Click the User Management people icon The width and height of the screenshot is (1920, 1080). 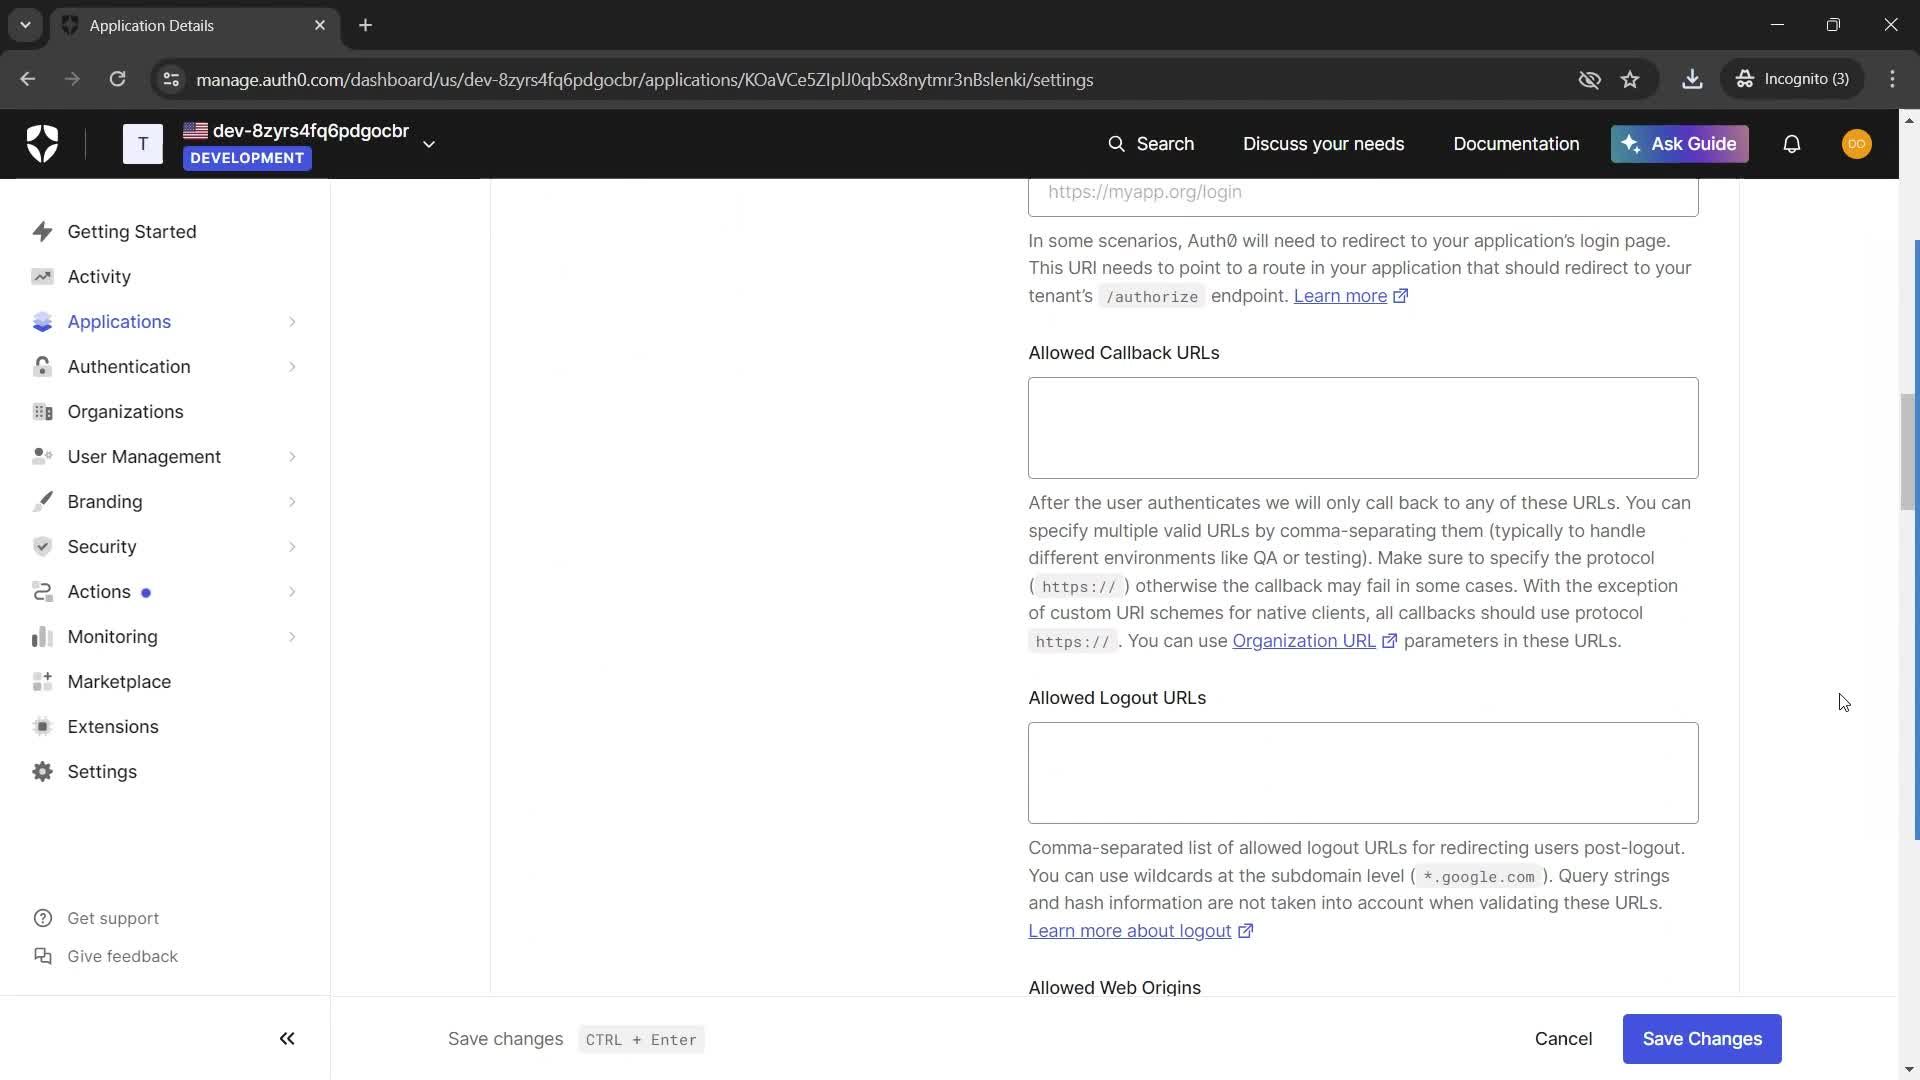tap(42, 457)
